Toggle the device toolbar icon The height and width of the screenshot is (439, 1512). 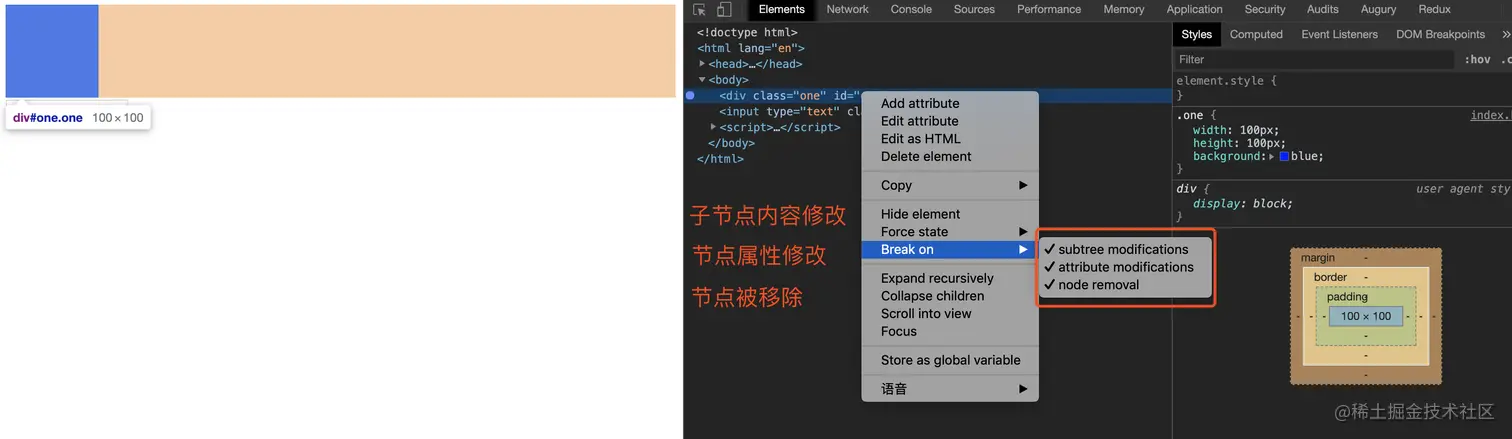pos(723,10)
